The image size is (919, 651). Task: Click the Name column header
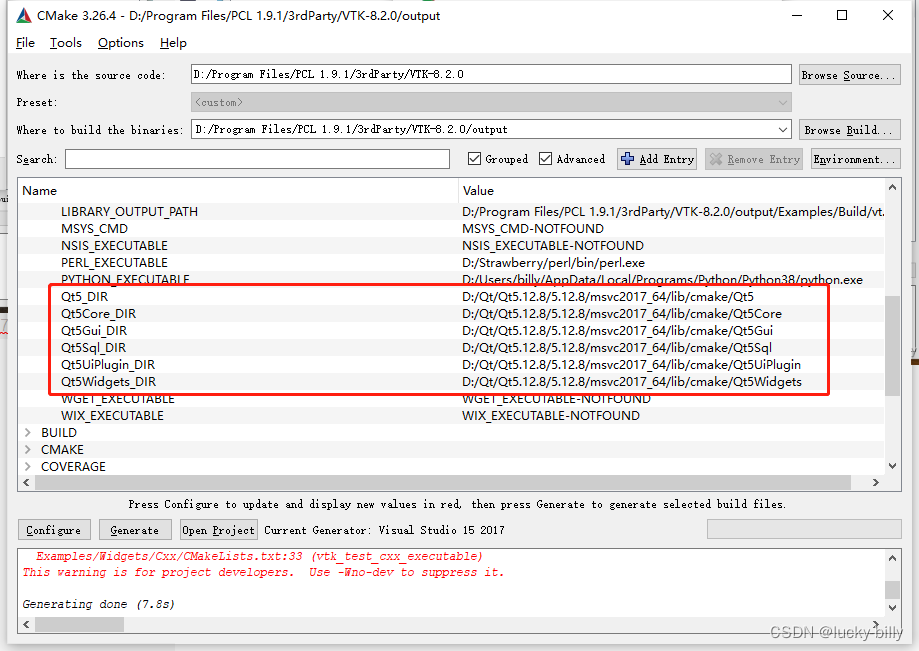point(238,191)
